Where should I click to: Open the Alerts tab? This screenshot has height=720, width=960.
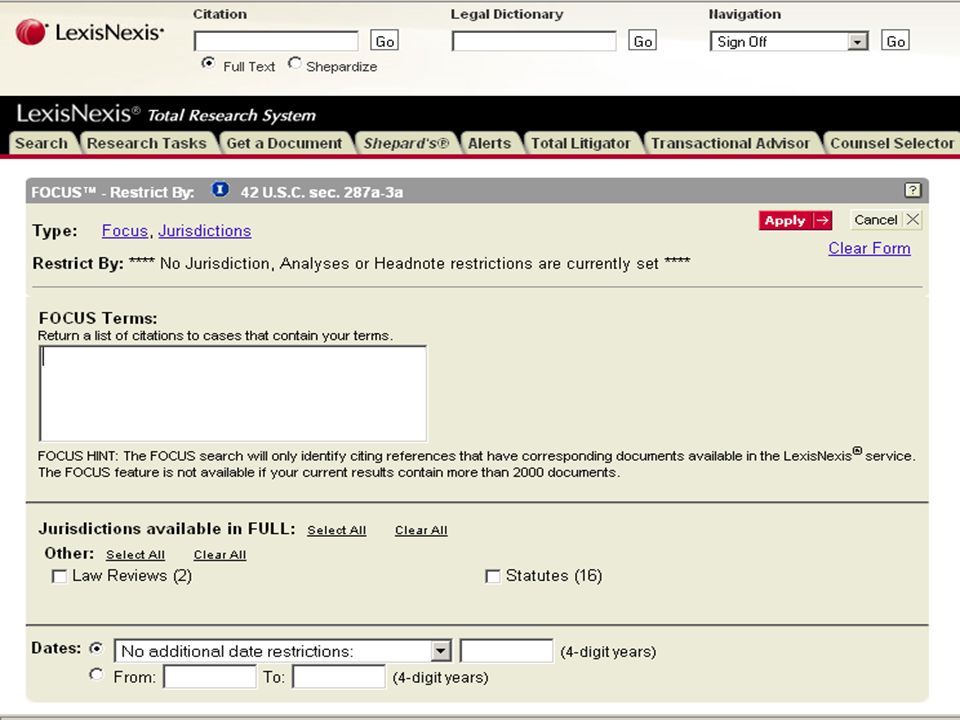coord(489,143)
